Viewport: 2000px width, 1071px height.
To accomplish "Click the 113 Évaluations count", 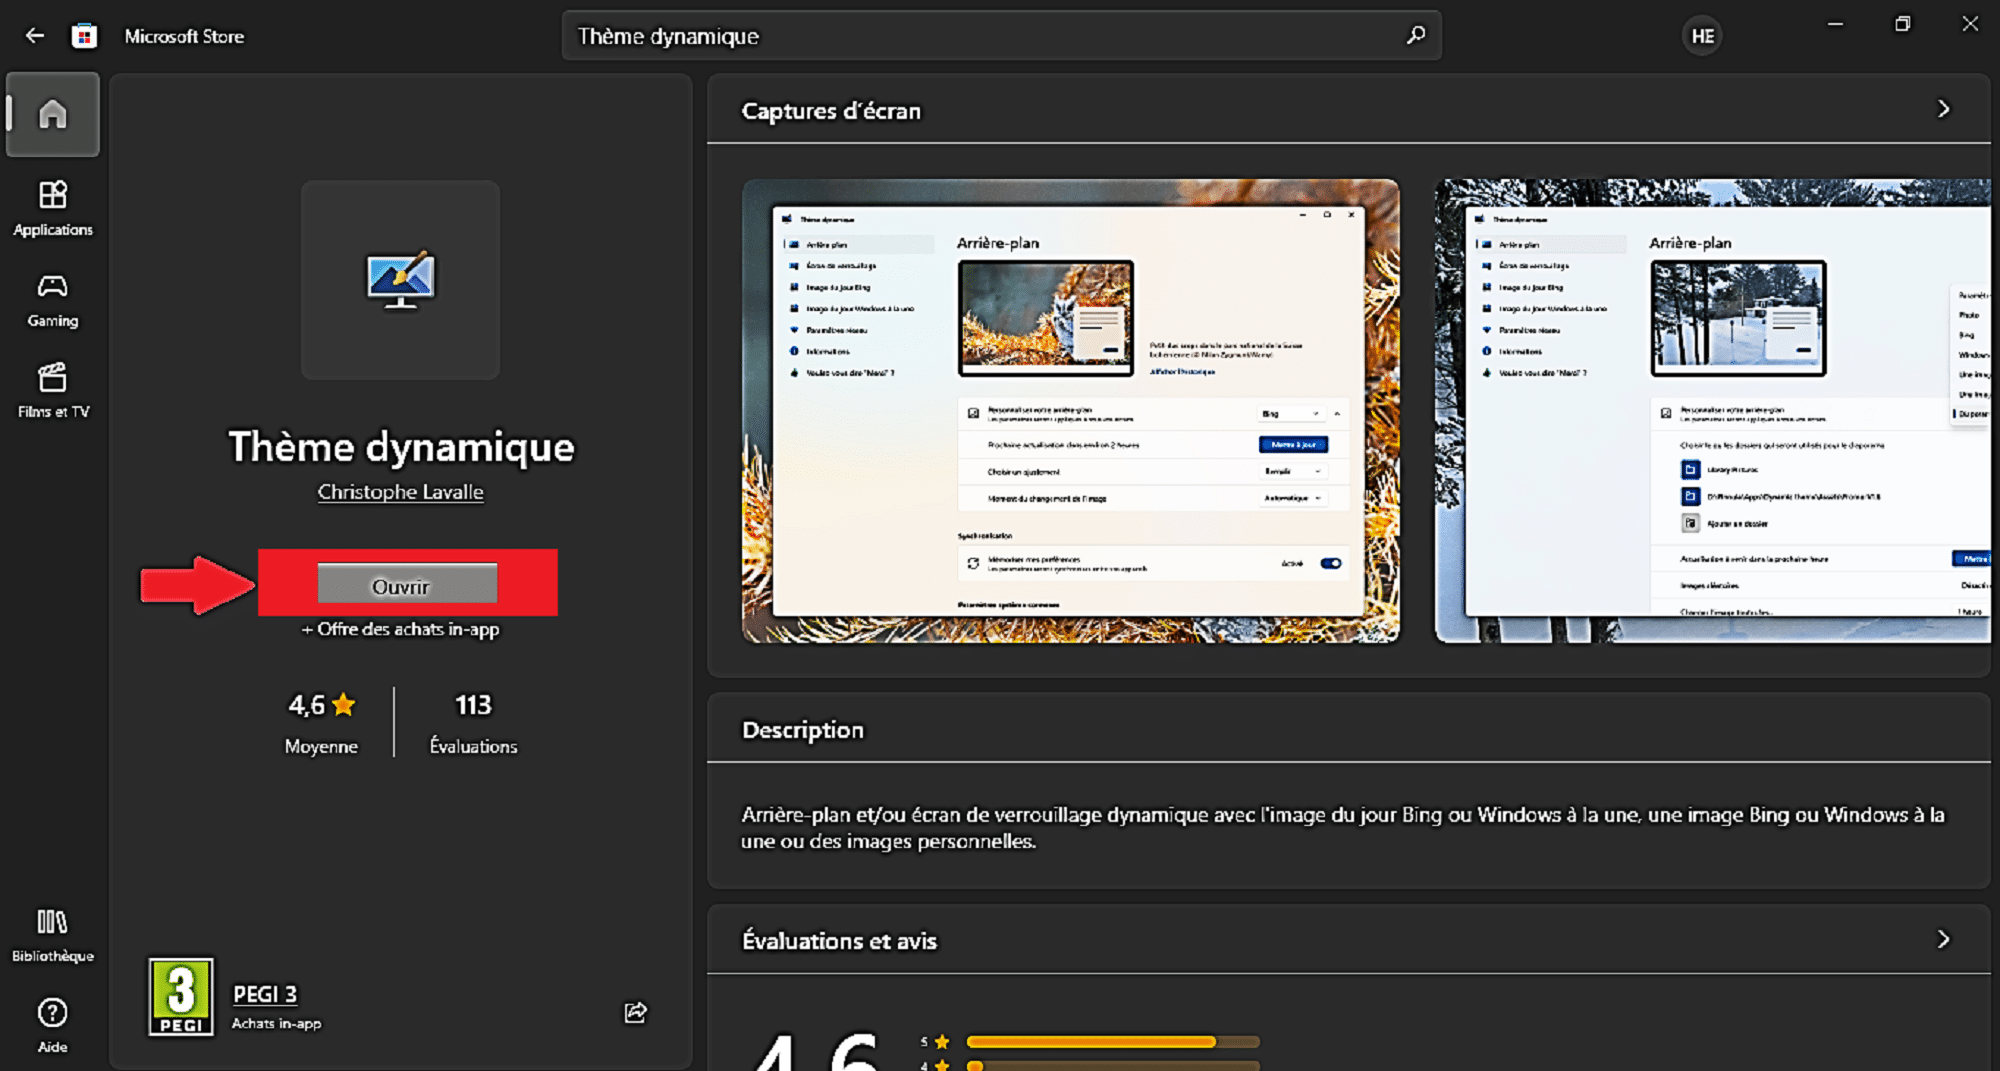I will 473,723.
